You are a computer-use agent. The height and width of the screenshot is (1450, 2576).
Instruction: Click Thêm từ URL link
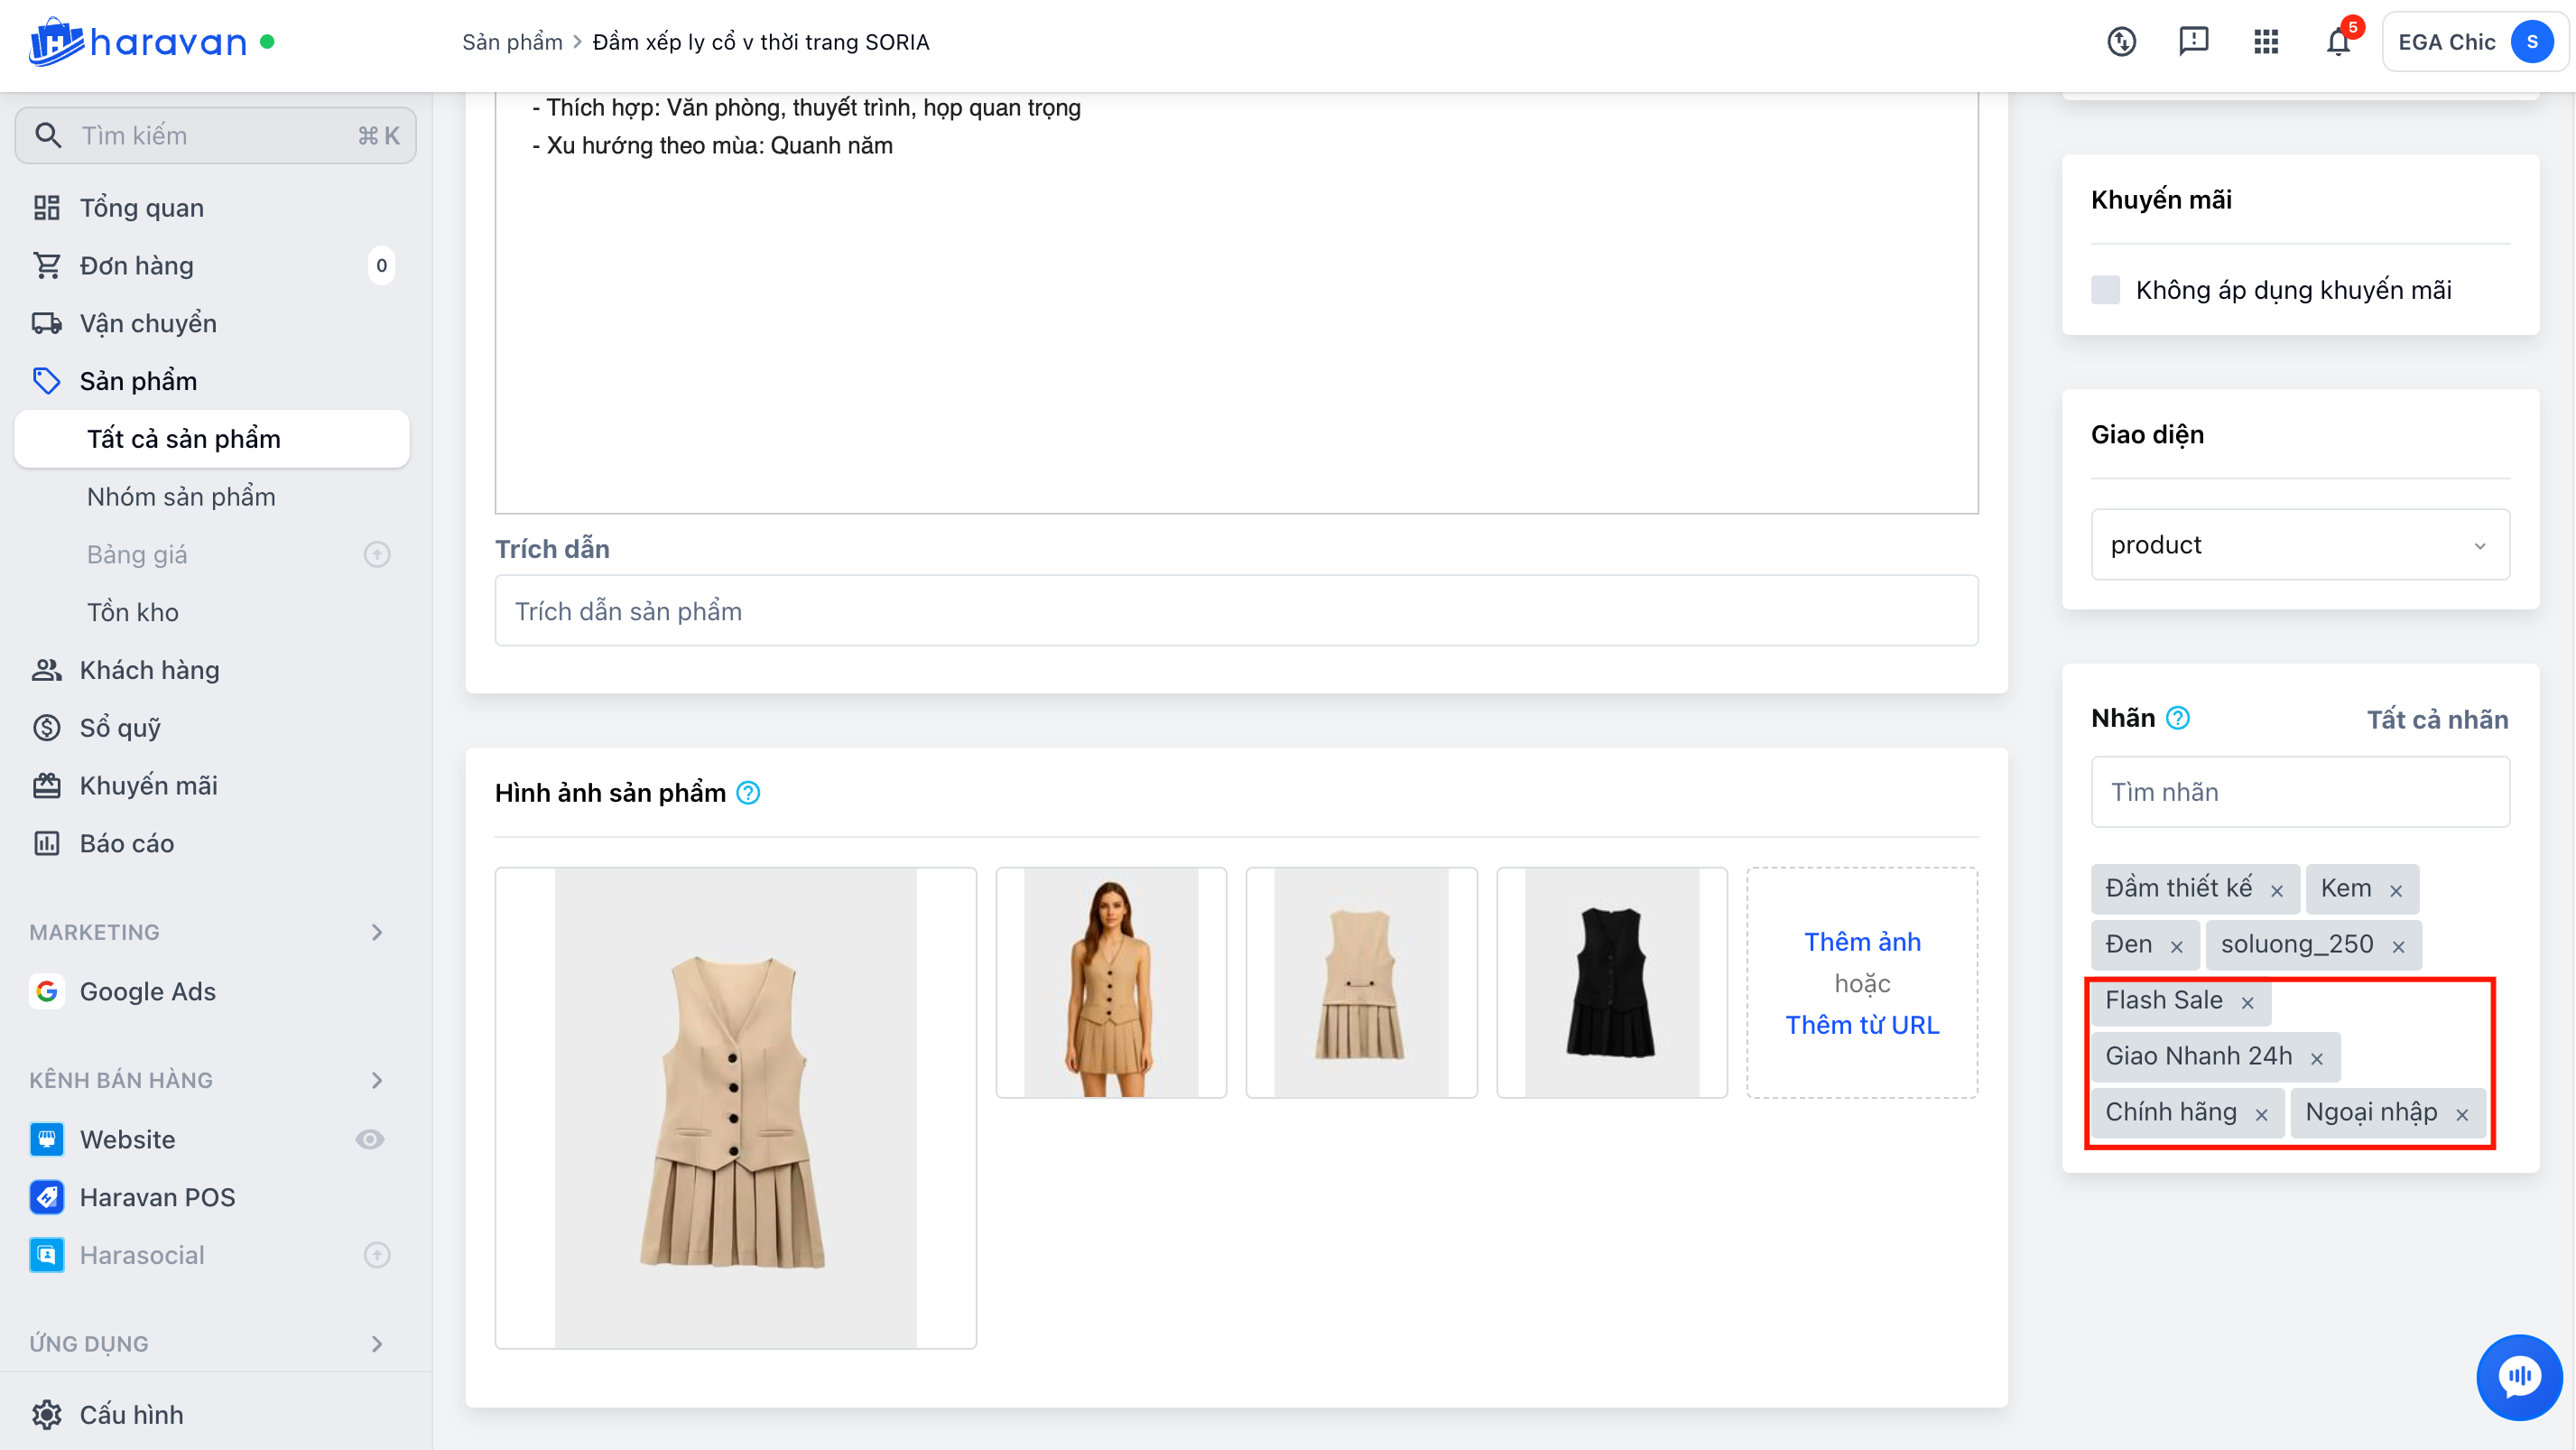click(x=1862, y=1025)
